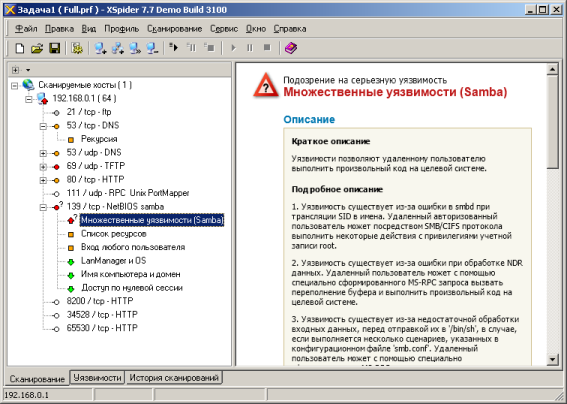Image resolution: width=567 pixels, height=404 pixels.
Task: Select the Сканирование bottom tab
Action: click(x=37, y=379)
